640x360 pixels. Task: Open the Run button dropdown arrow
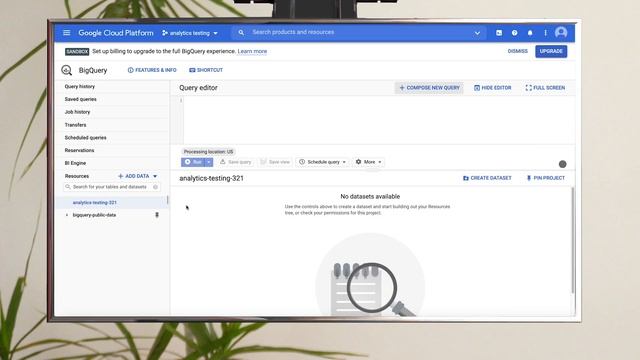(209, 162)
